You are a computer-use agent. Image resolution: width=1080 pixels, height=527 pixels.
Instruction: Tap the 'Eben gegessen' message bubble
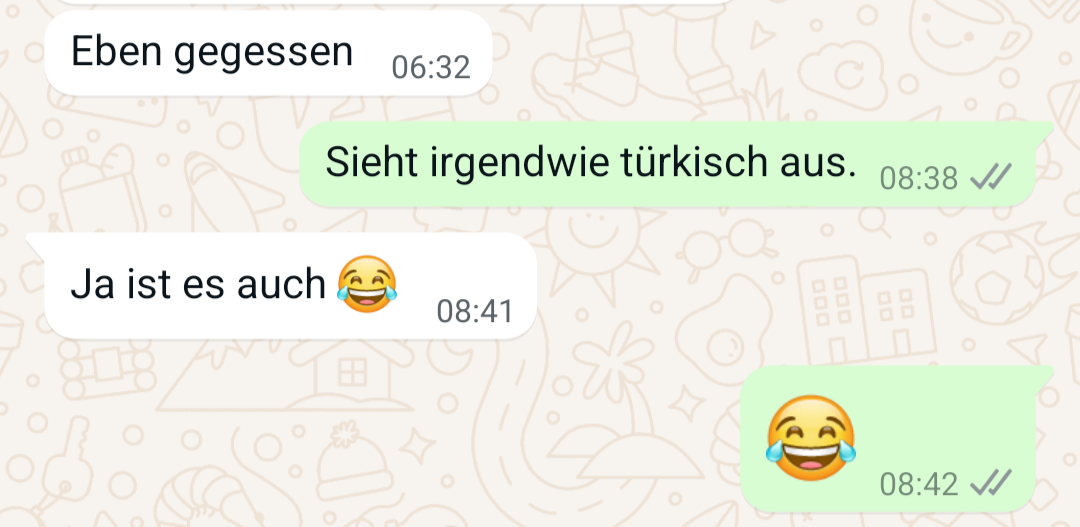tap(268, 53)
